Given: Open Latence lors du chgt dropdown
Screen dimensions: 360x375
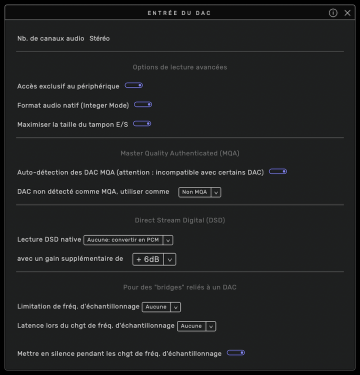Looking at the screenshot, I should point(197,326).
